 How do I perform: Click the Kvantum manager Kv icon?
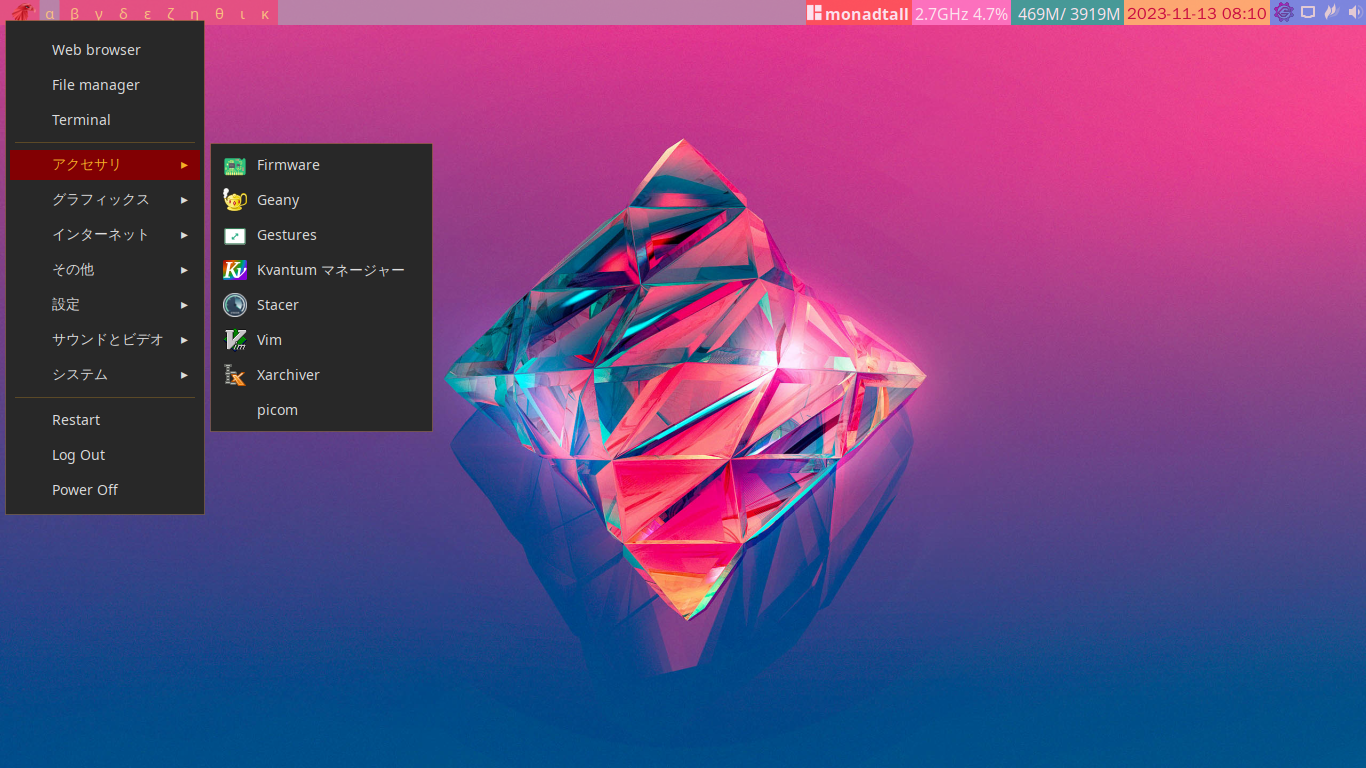pos(235,270)
